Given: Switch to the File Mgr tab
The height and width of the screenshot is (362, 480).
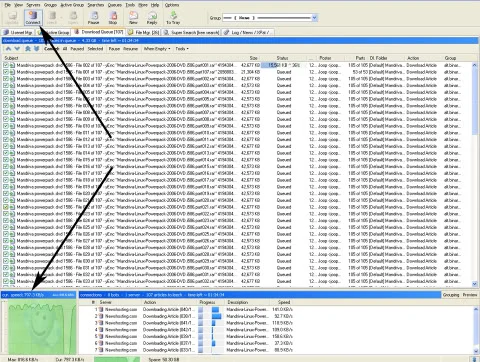Looking at the screenshot, I should point(144,32).
